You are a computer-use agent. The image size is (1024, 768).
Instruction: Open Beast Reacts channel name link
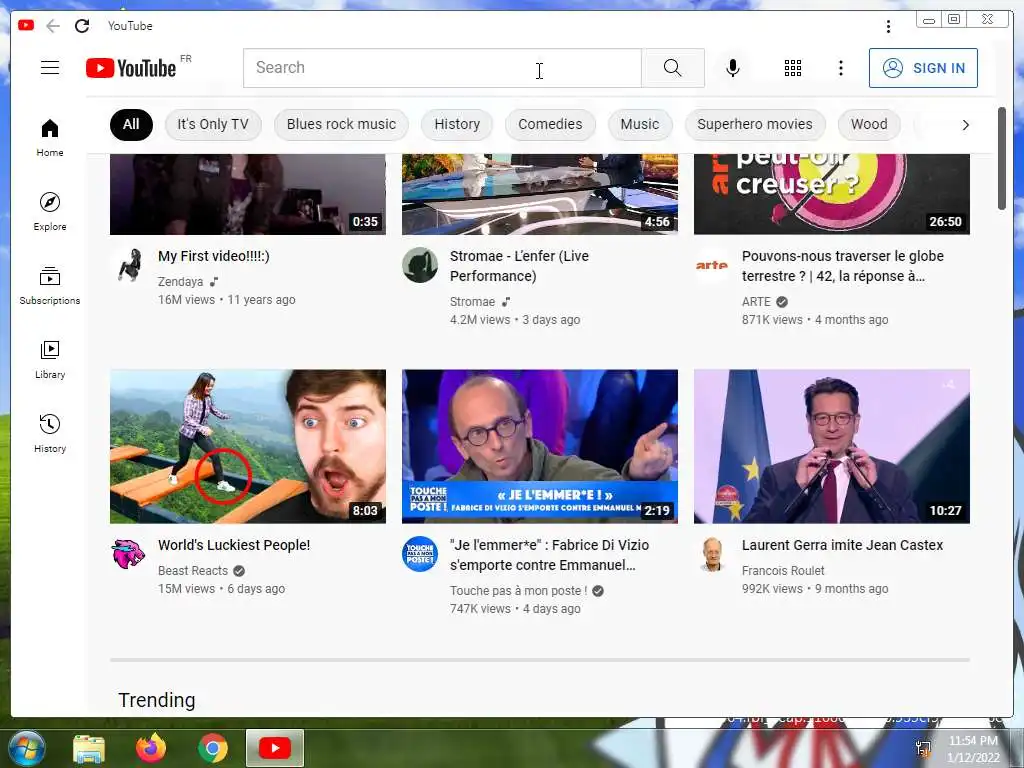coord(193,571)
